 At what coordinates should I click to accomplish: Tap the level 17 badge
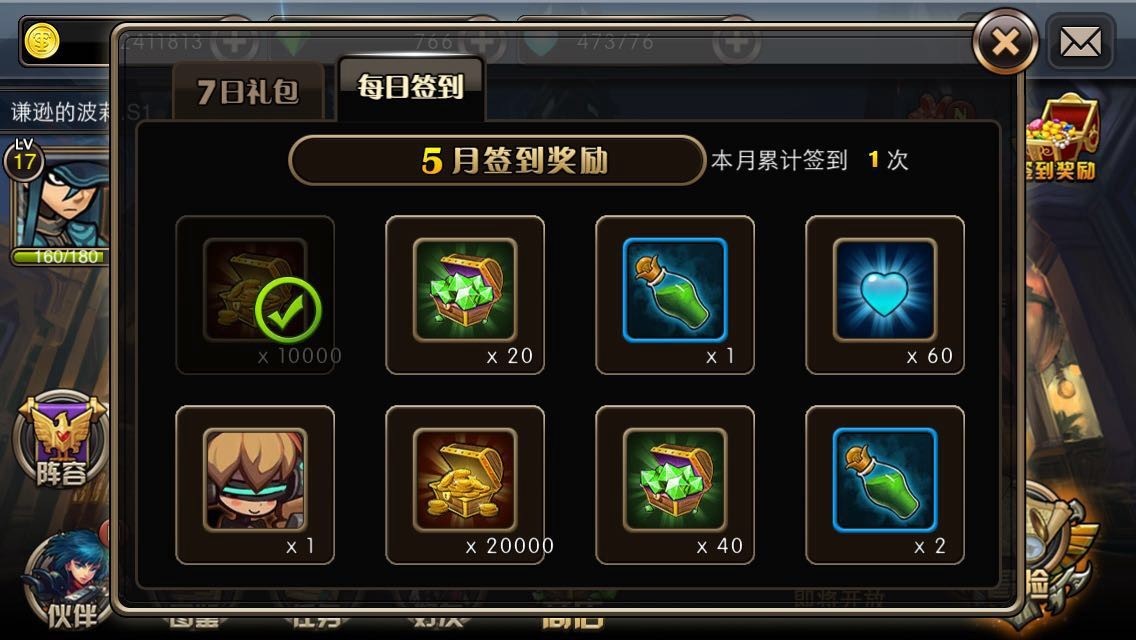tap(24, 159)
